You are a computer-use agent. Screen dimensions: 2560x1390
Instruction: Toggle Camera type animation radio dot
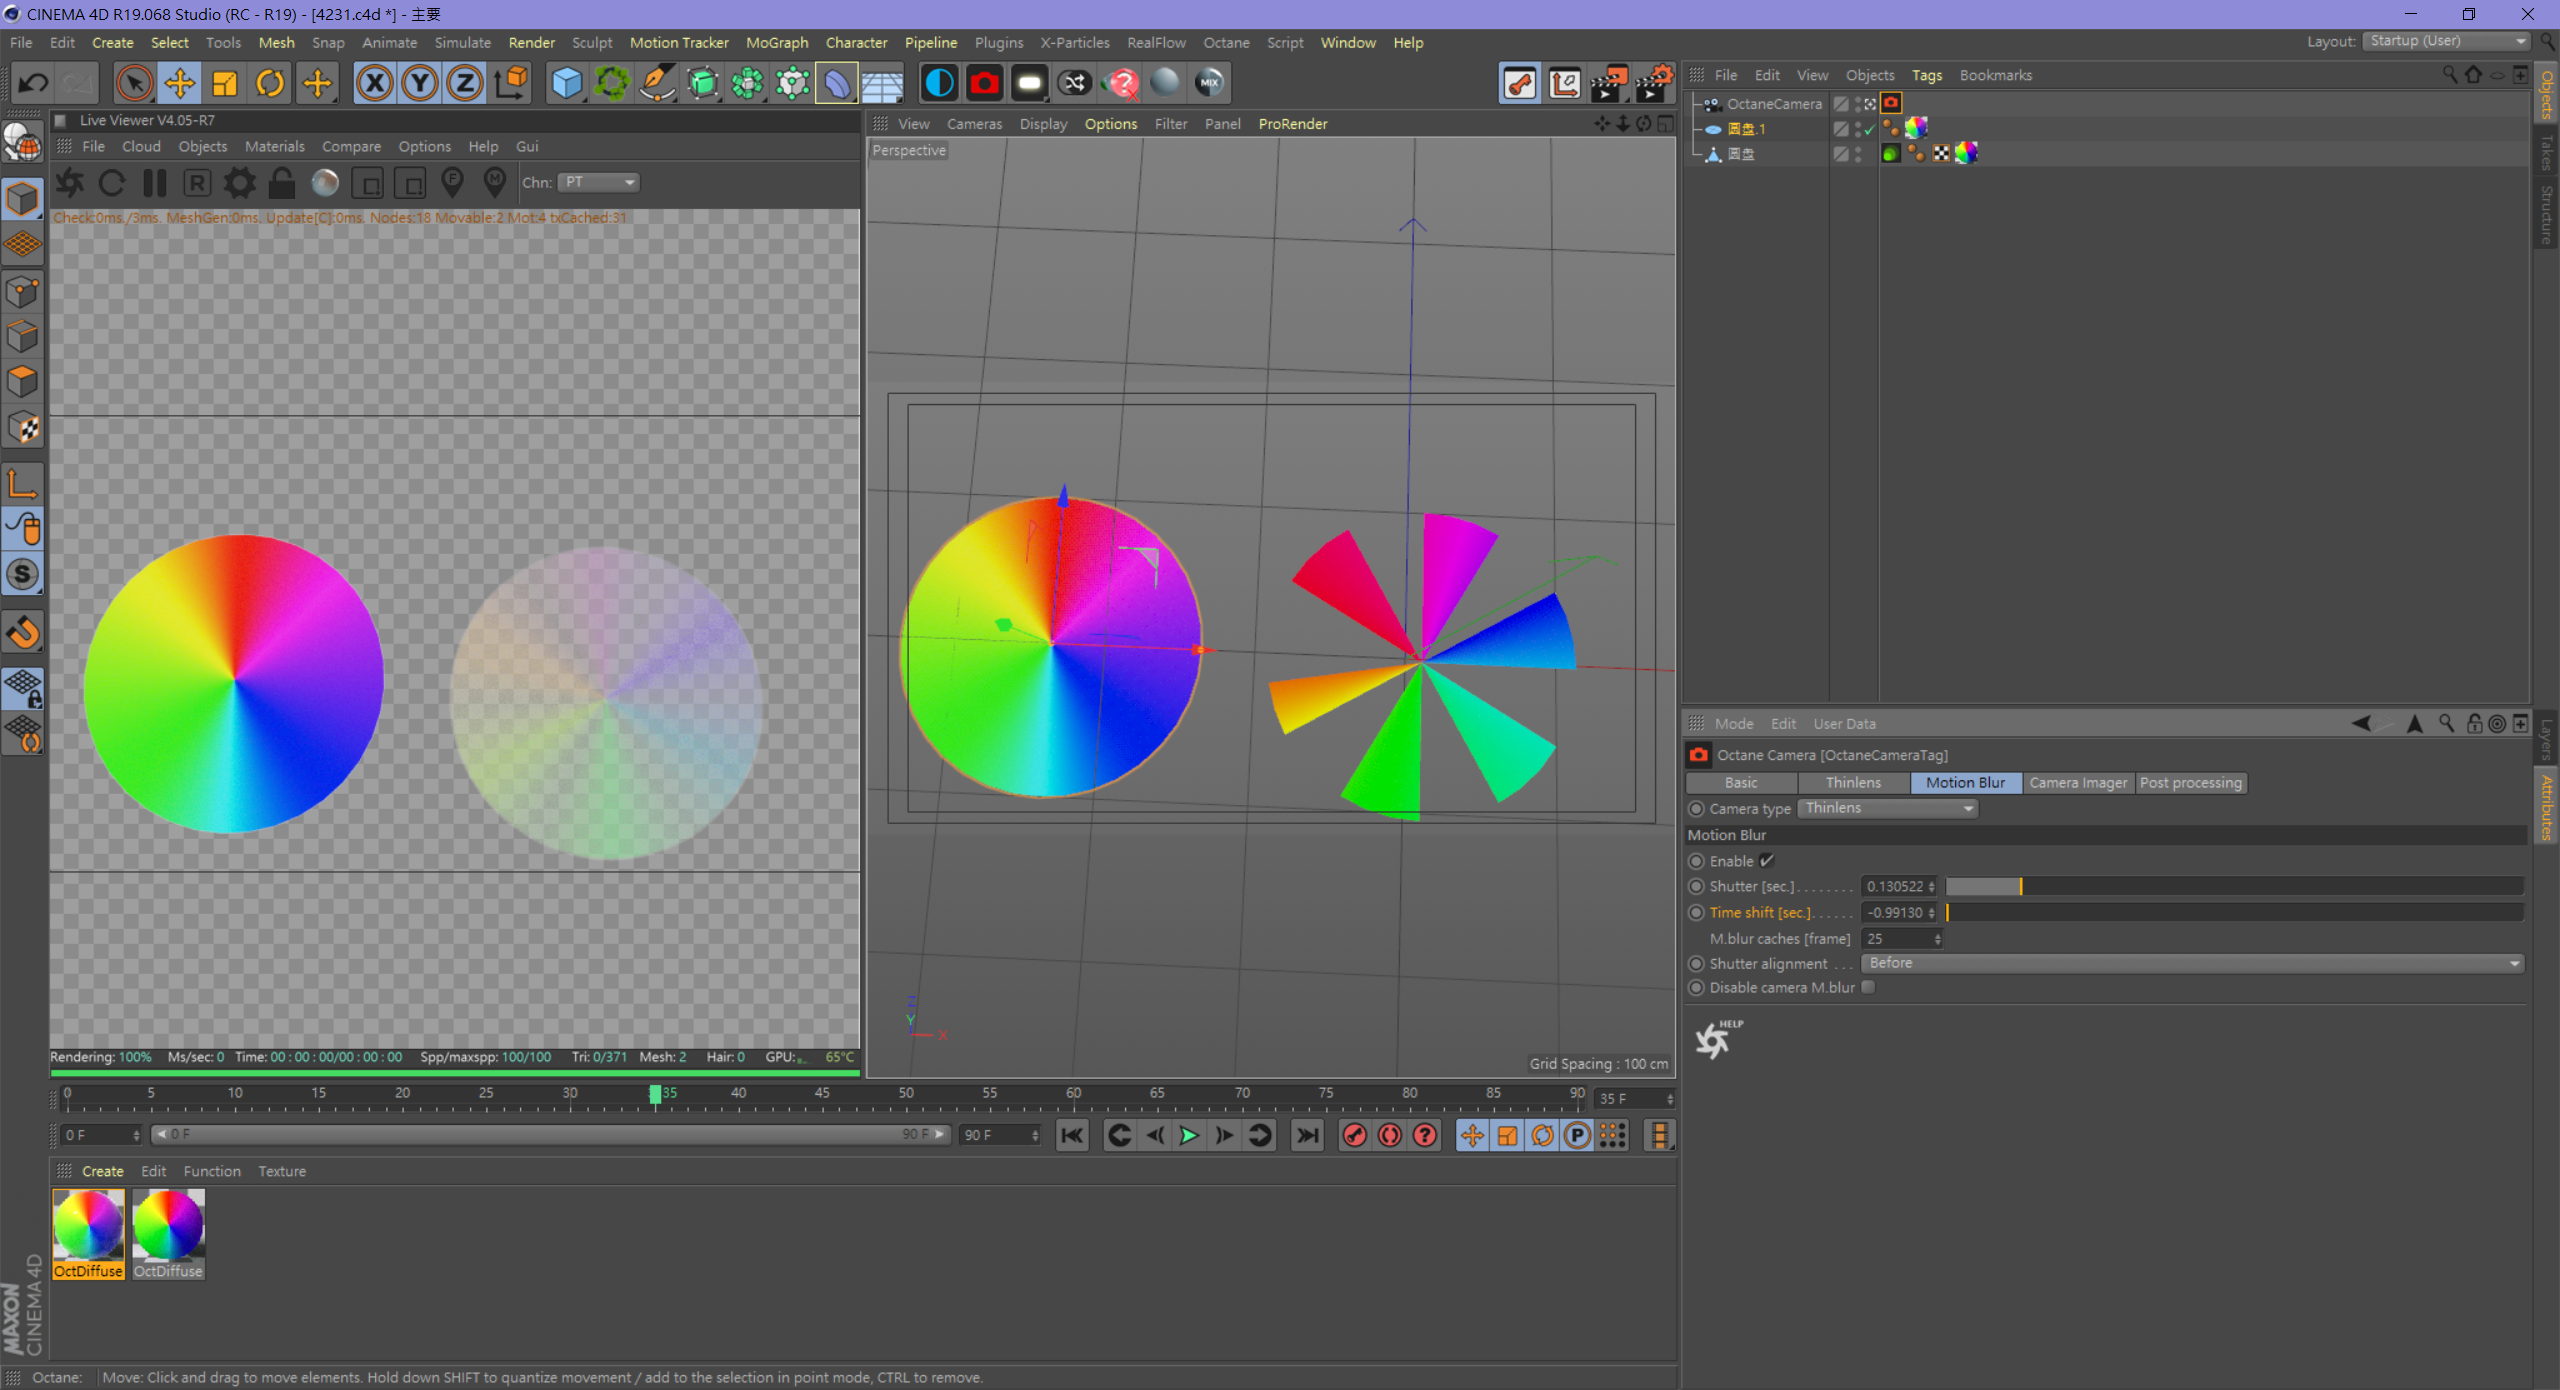[x=1696, y=809]
